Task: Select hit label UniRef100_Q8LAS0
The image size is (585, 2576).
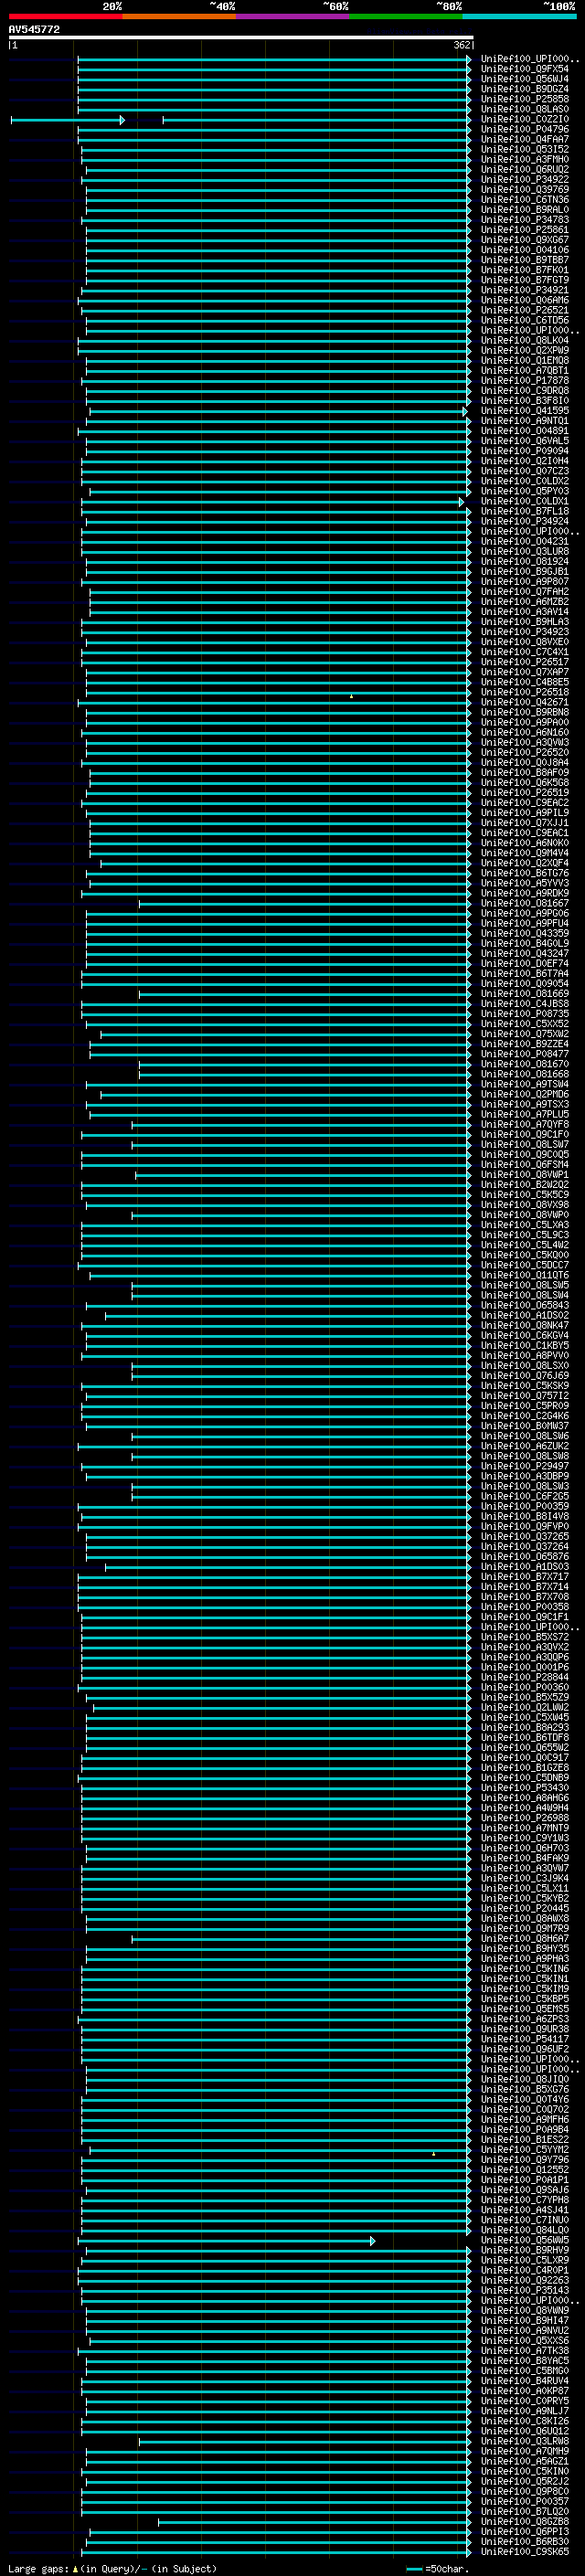Action: tap(525, 109)
